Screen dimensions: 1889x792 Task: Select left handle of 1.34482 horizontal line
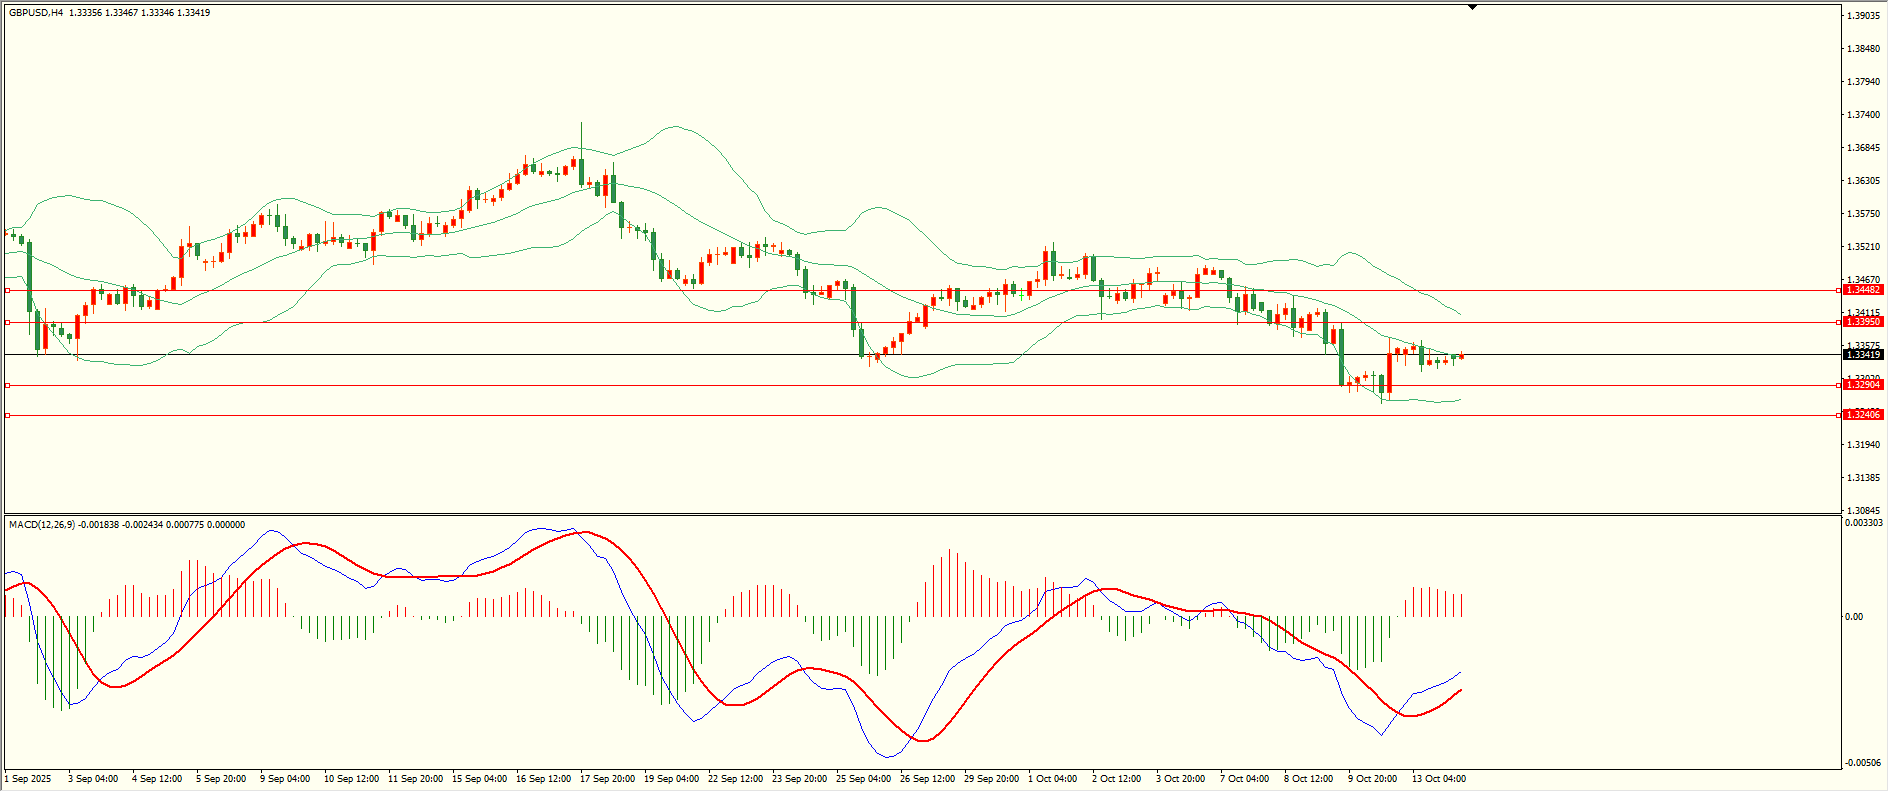(8, 290)
